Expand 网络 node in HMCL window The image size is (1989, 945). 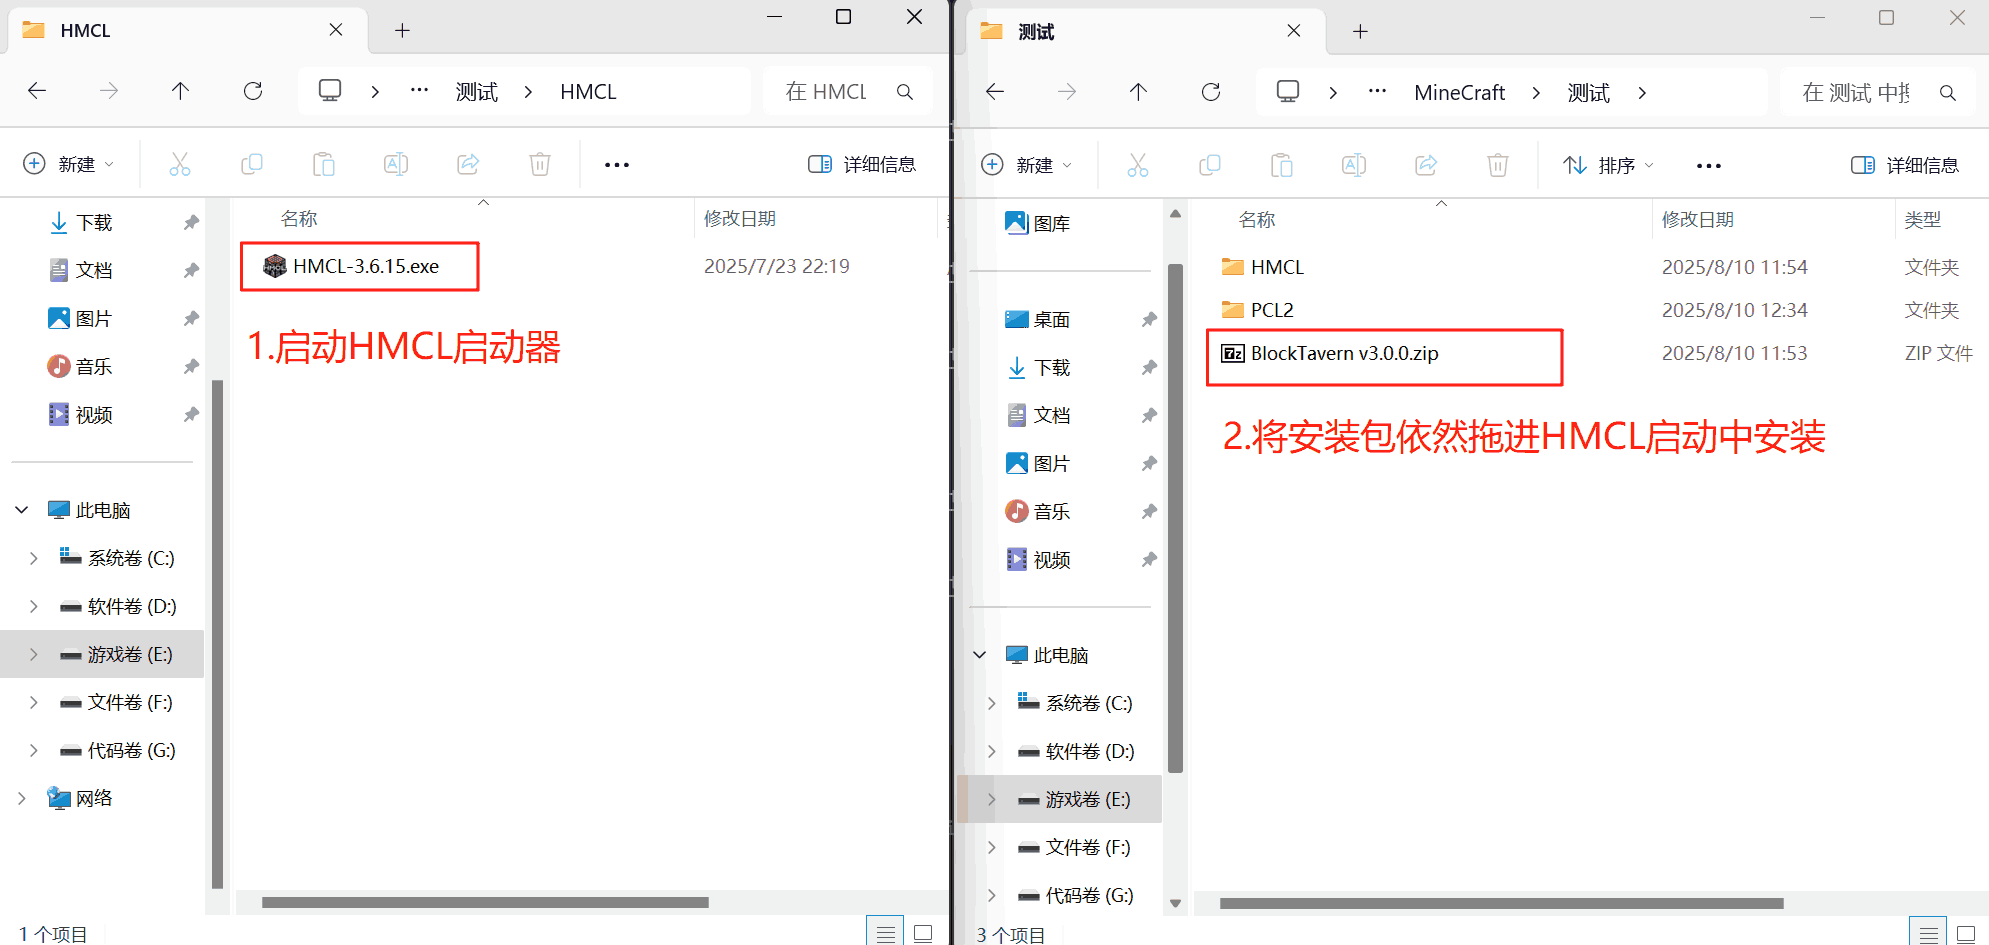22,798
